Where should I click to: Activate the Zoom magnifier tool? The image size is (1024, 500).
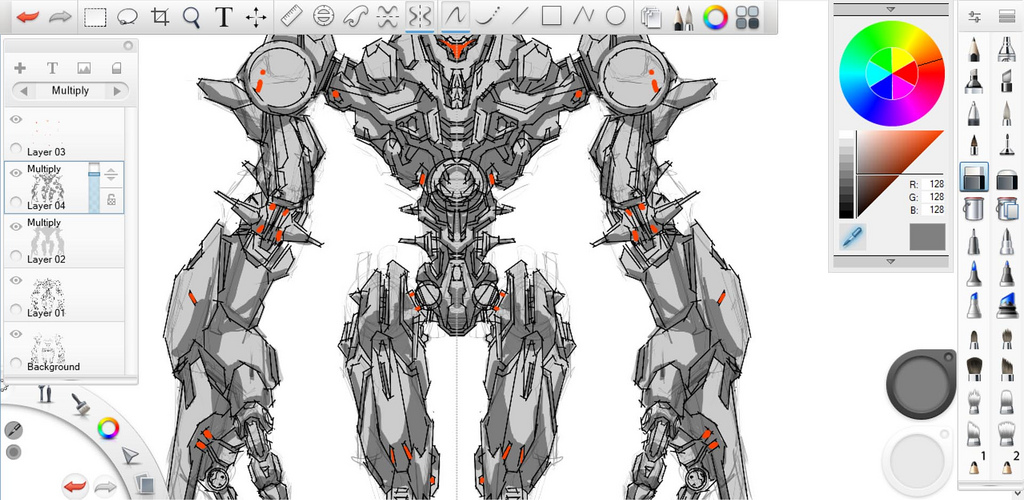pos(191,17)
